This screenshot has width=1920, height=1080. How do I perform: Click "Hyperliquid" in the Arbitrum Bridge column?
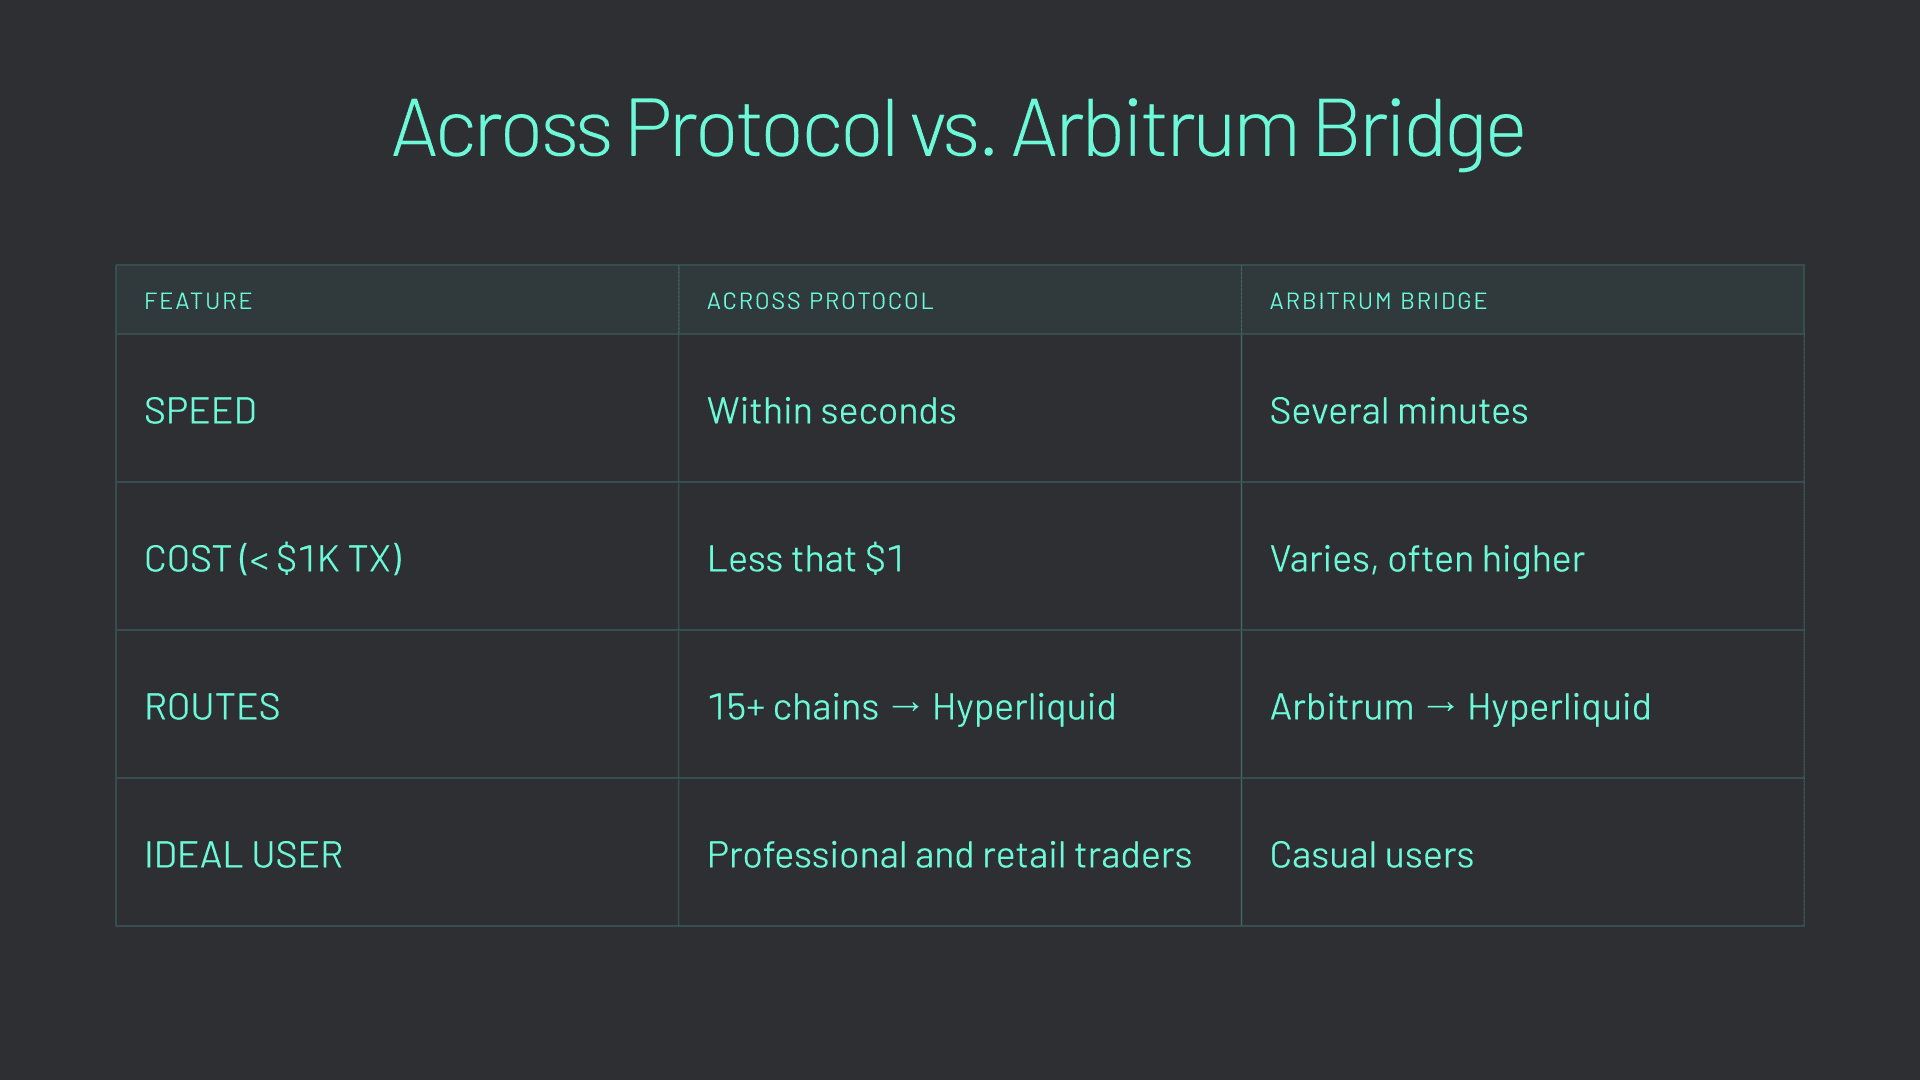(x=1559, y=707)
